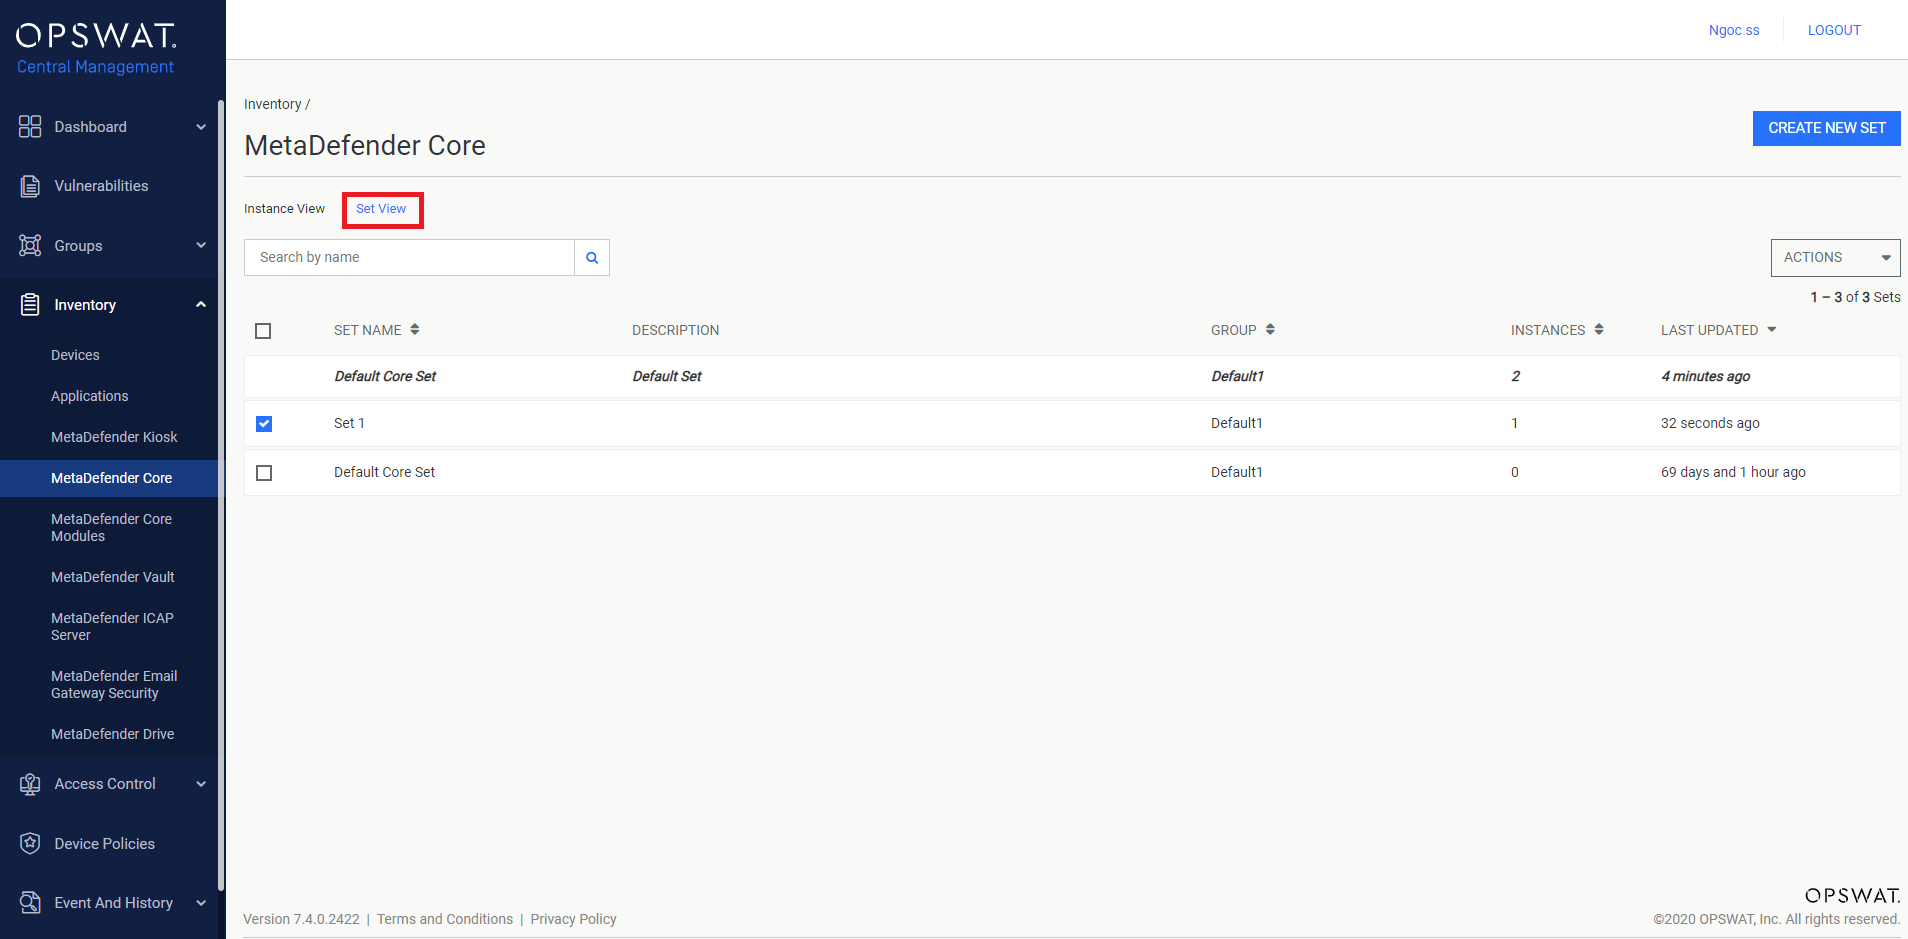
Task: Open the Privacy Policy link
Action: click(x=573, y=919)
